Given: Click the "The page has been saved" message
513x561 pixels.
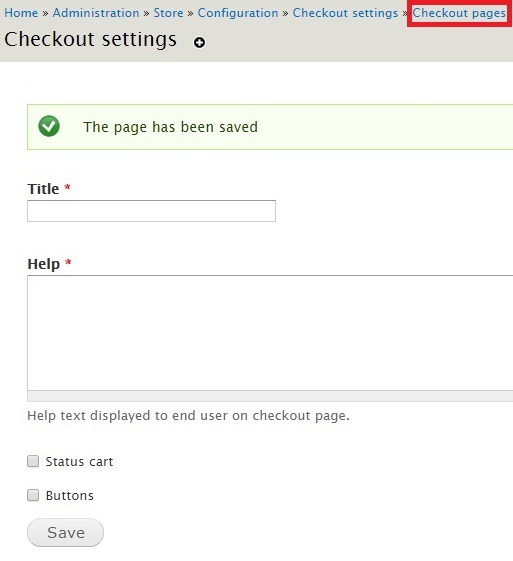Looking at the screenshot, I should click(170, 127).
